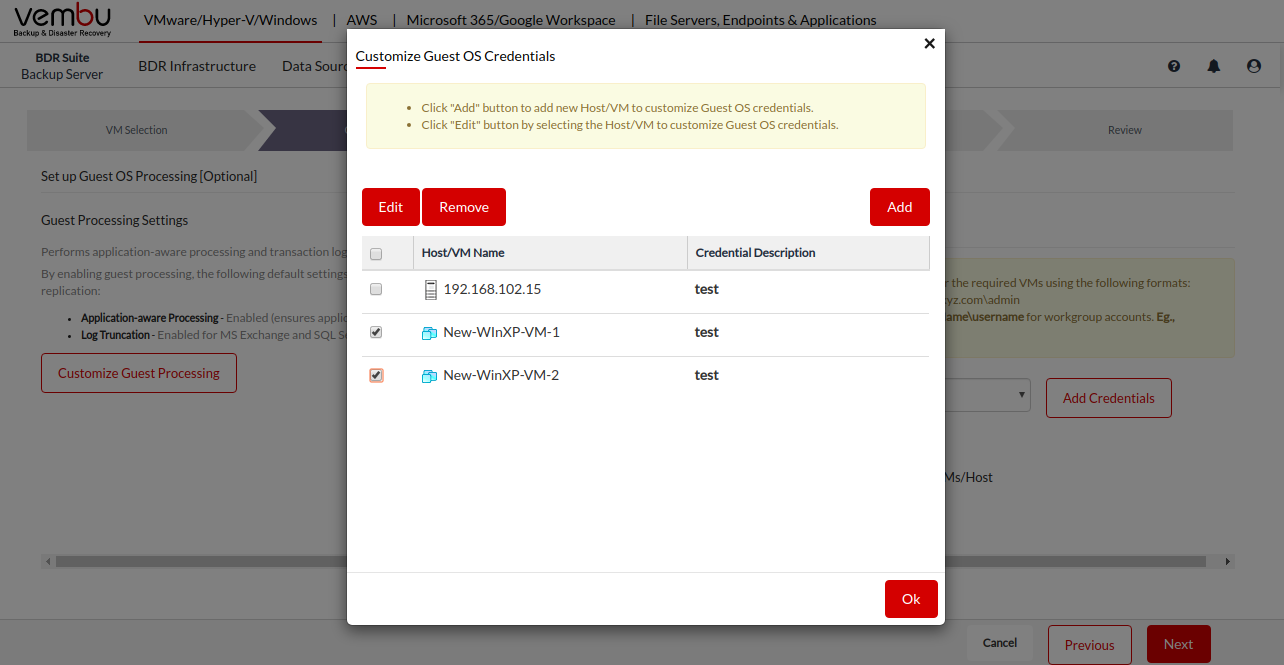
Task: Check the 192.168.102.15 host checkbox
Action: click(x=376, y=289)
